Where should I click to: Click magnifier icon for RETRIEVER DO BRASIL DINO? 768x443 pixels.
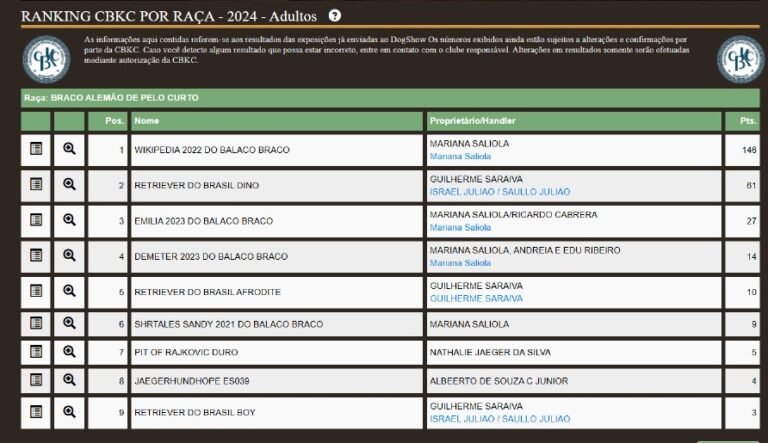pyautogui.click(x=69, y=184)
